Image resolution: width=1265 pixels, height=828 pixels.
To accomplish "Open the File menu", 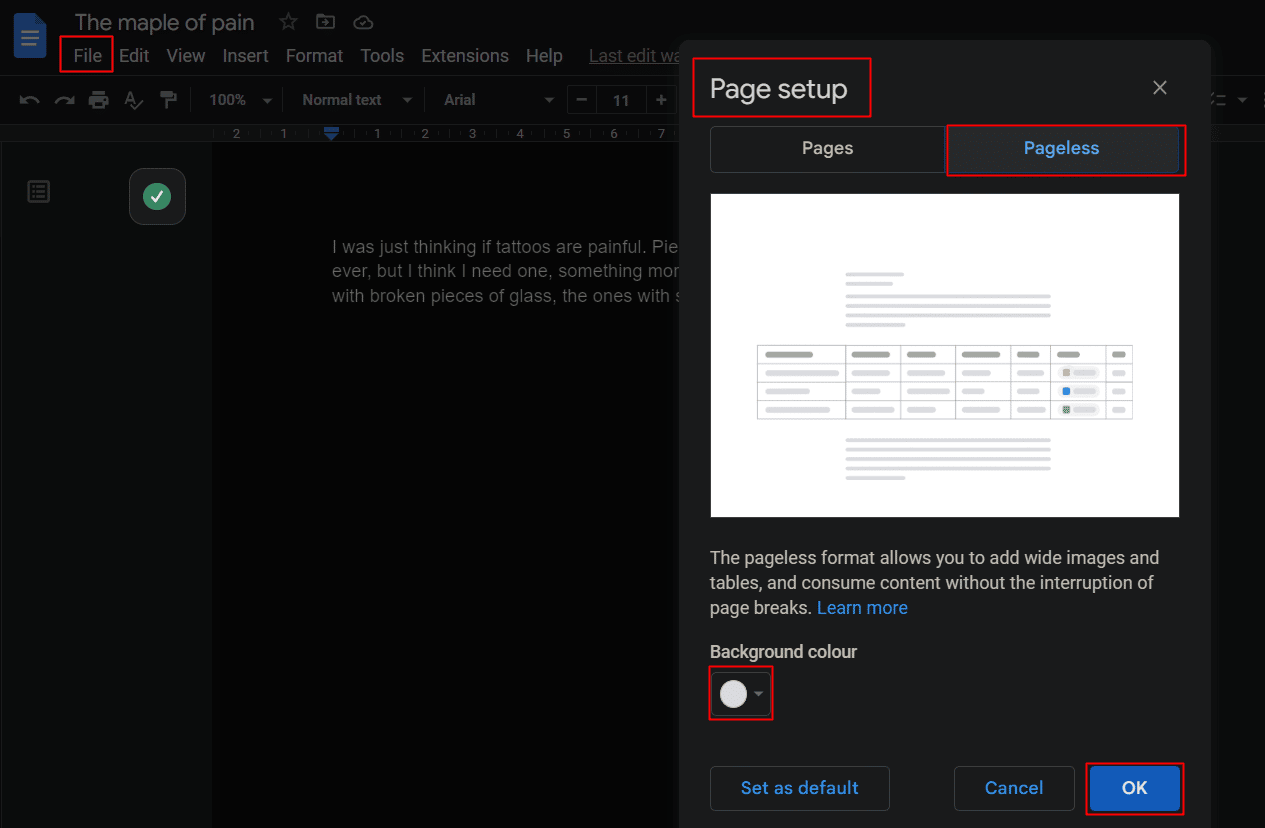I will pos(88,56).
